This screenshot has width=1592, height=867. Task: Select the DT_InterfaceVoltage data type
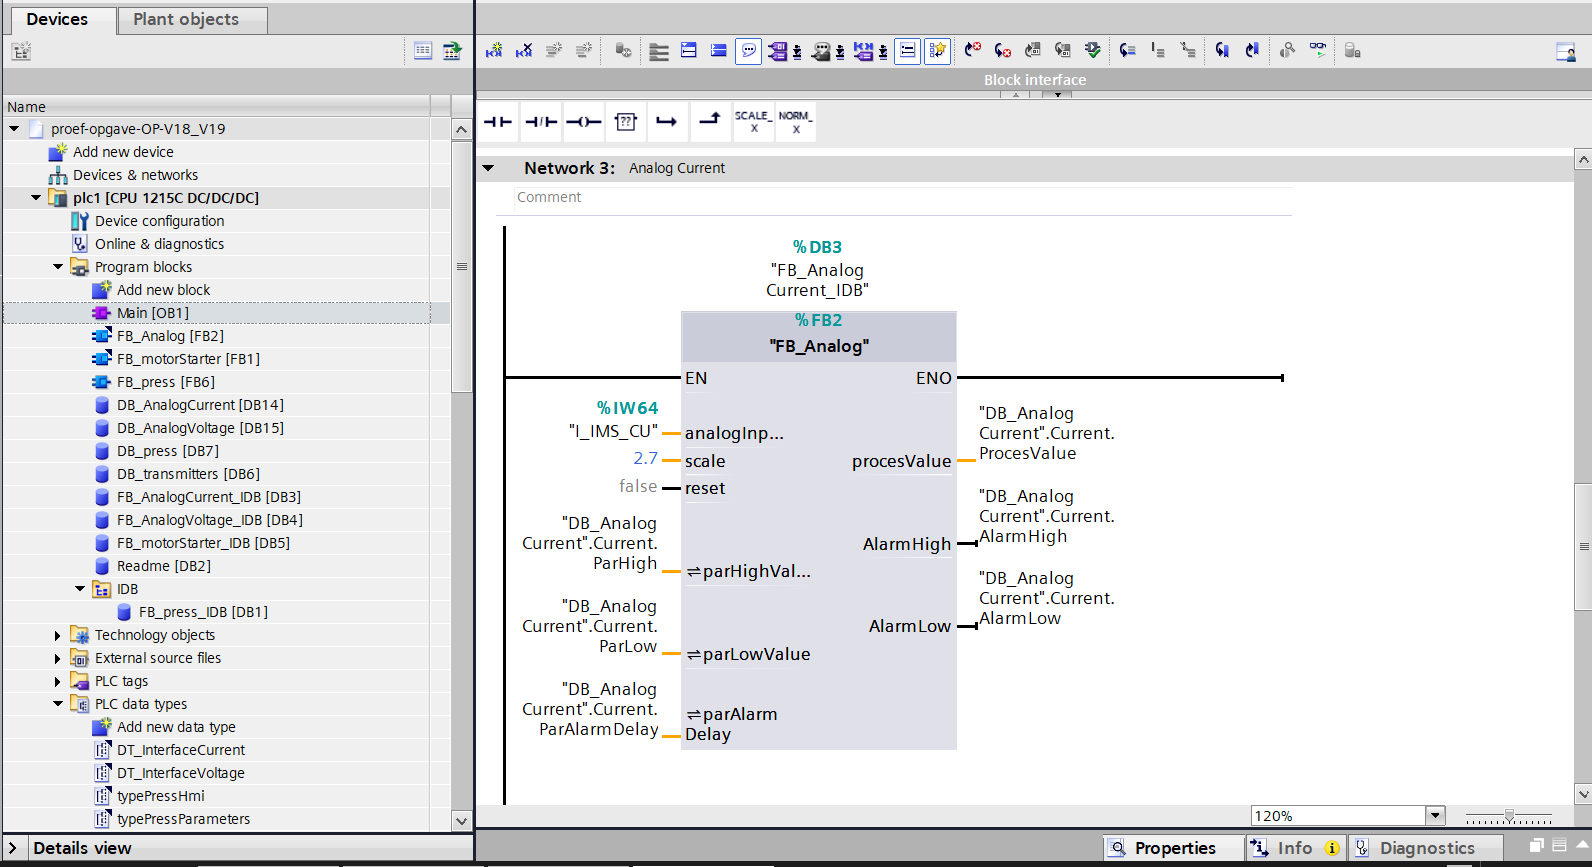(x=180, y=773)
